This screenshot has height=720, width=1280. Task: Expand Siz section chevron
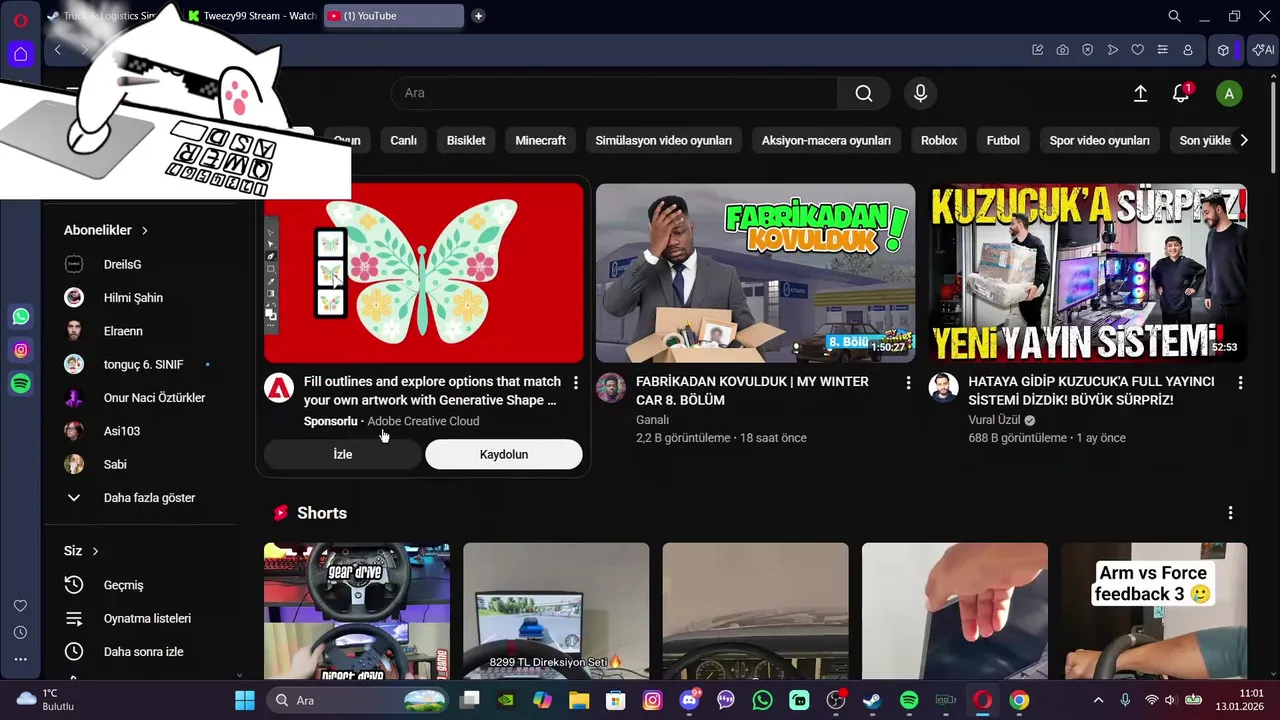95,551
